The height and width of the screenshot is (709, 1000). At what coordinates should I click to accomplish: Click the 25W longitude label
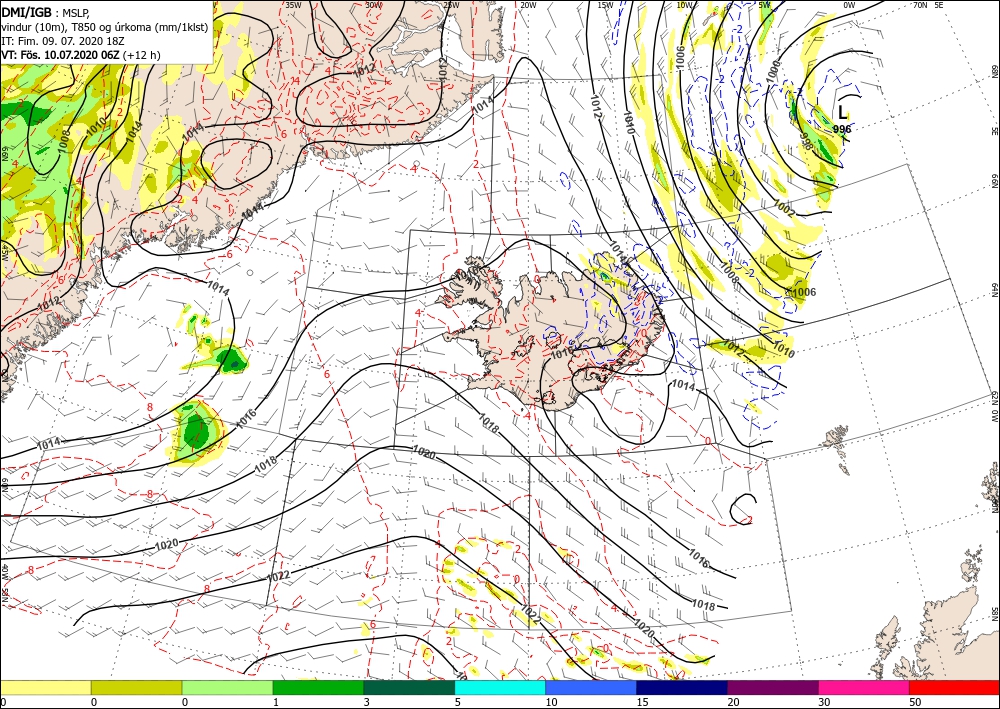click(450, 5)
